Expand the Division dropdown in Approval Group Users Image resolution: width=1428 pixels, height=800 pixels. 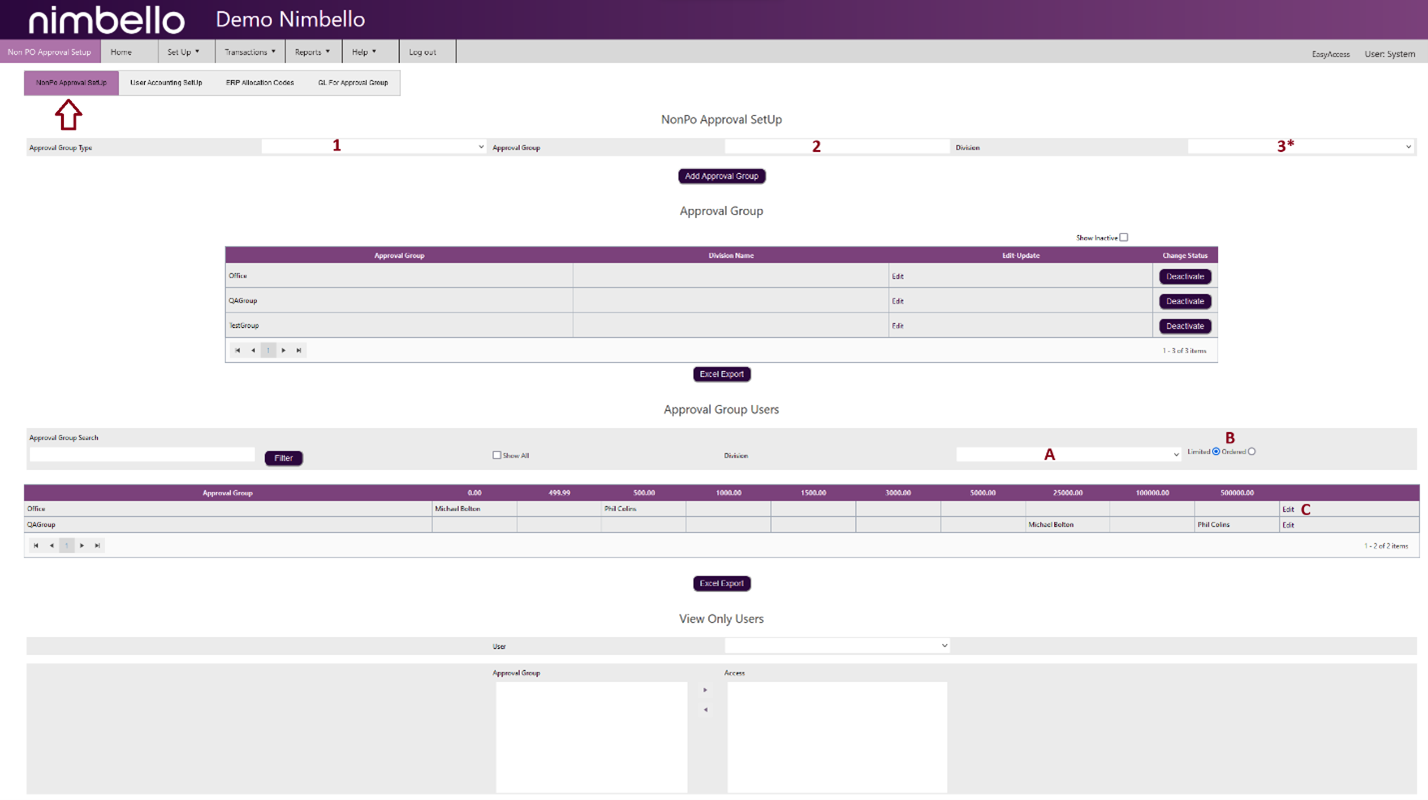[1068, 454]
